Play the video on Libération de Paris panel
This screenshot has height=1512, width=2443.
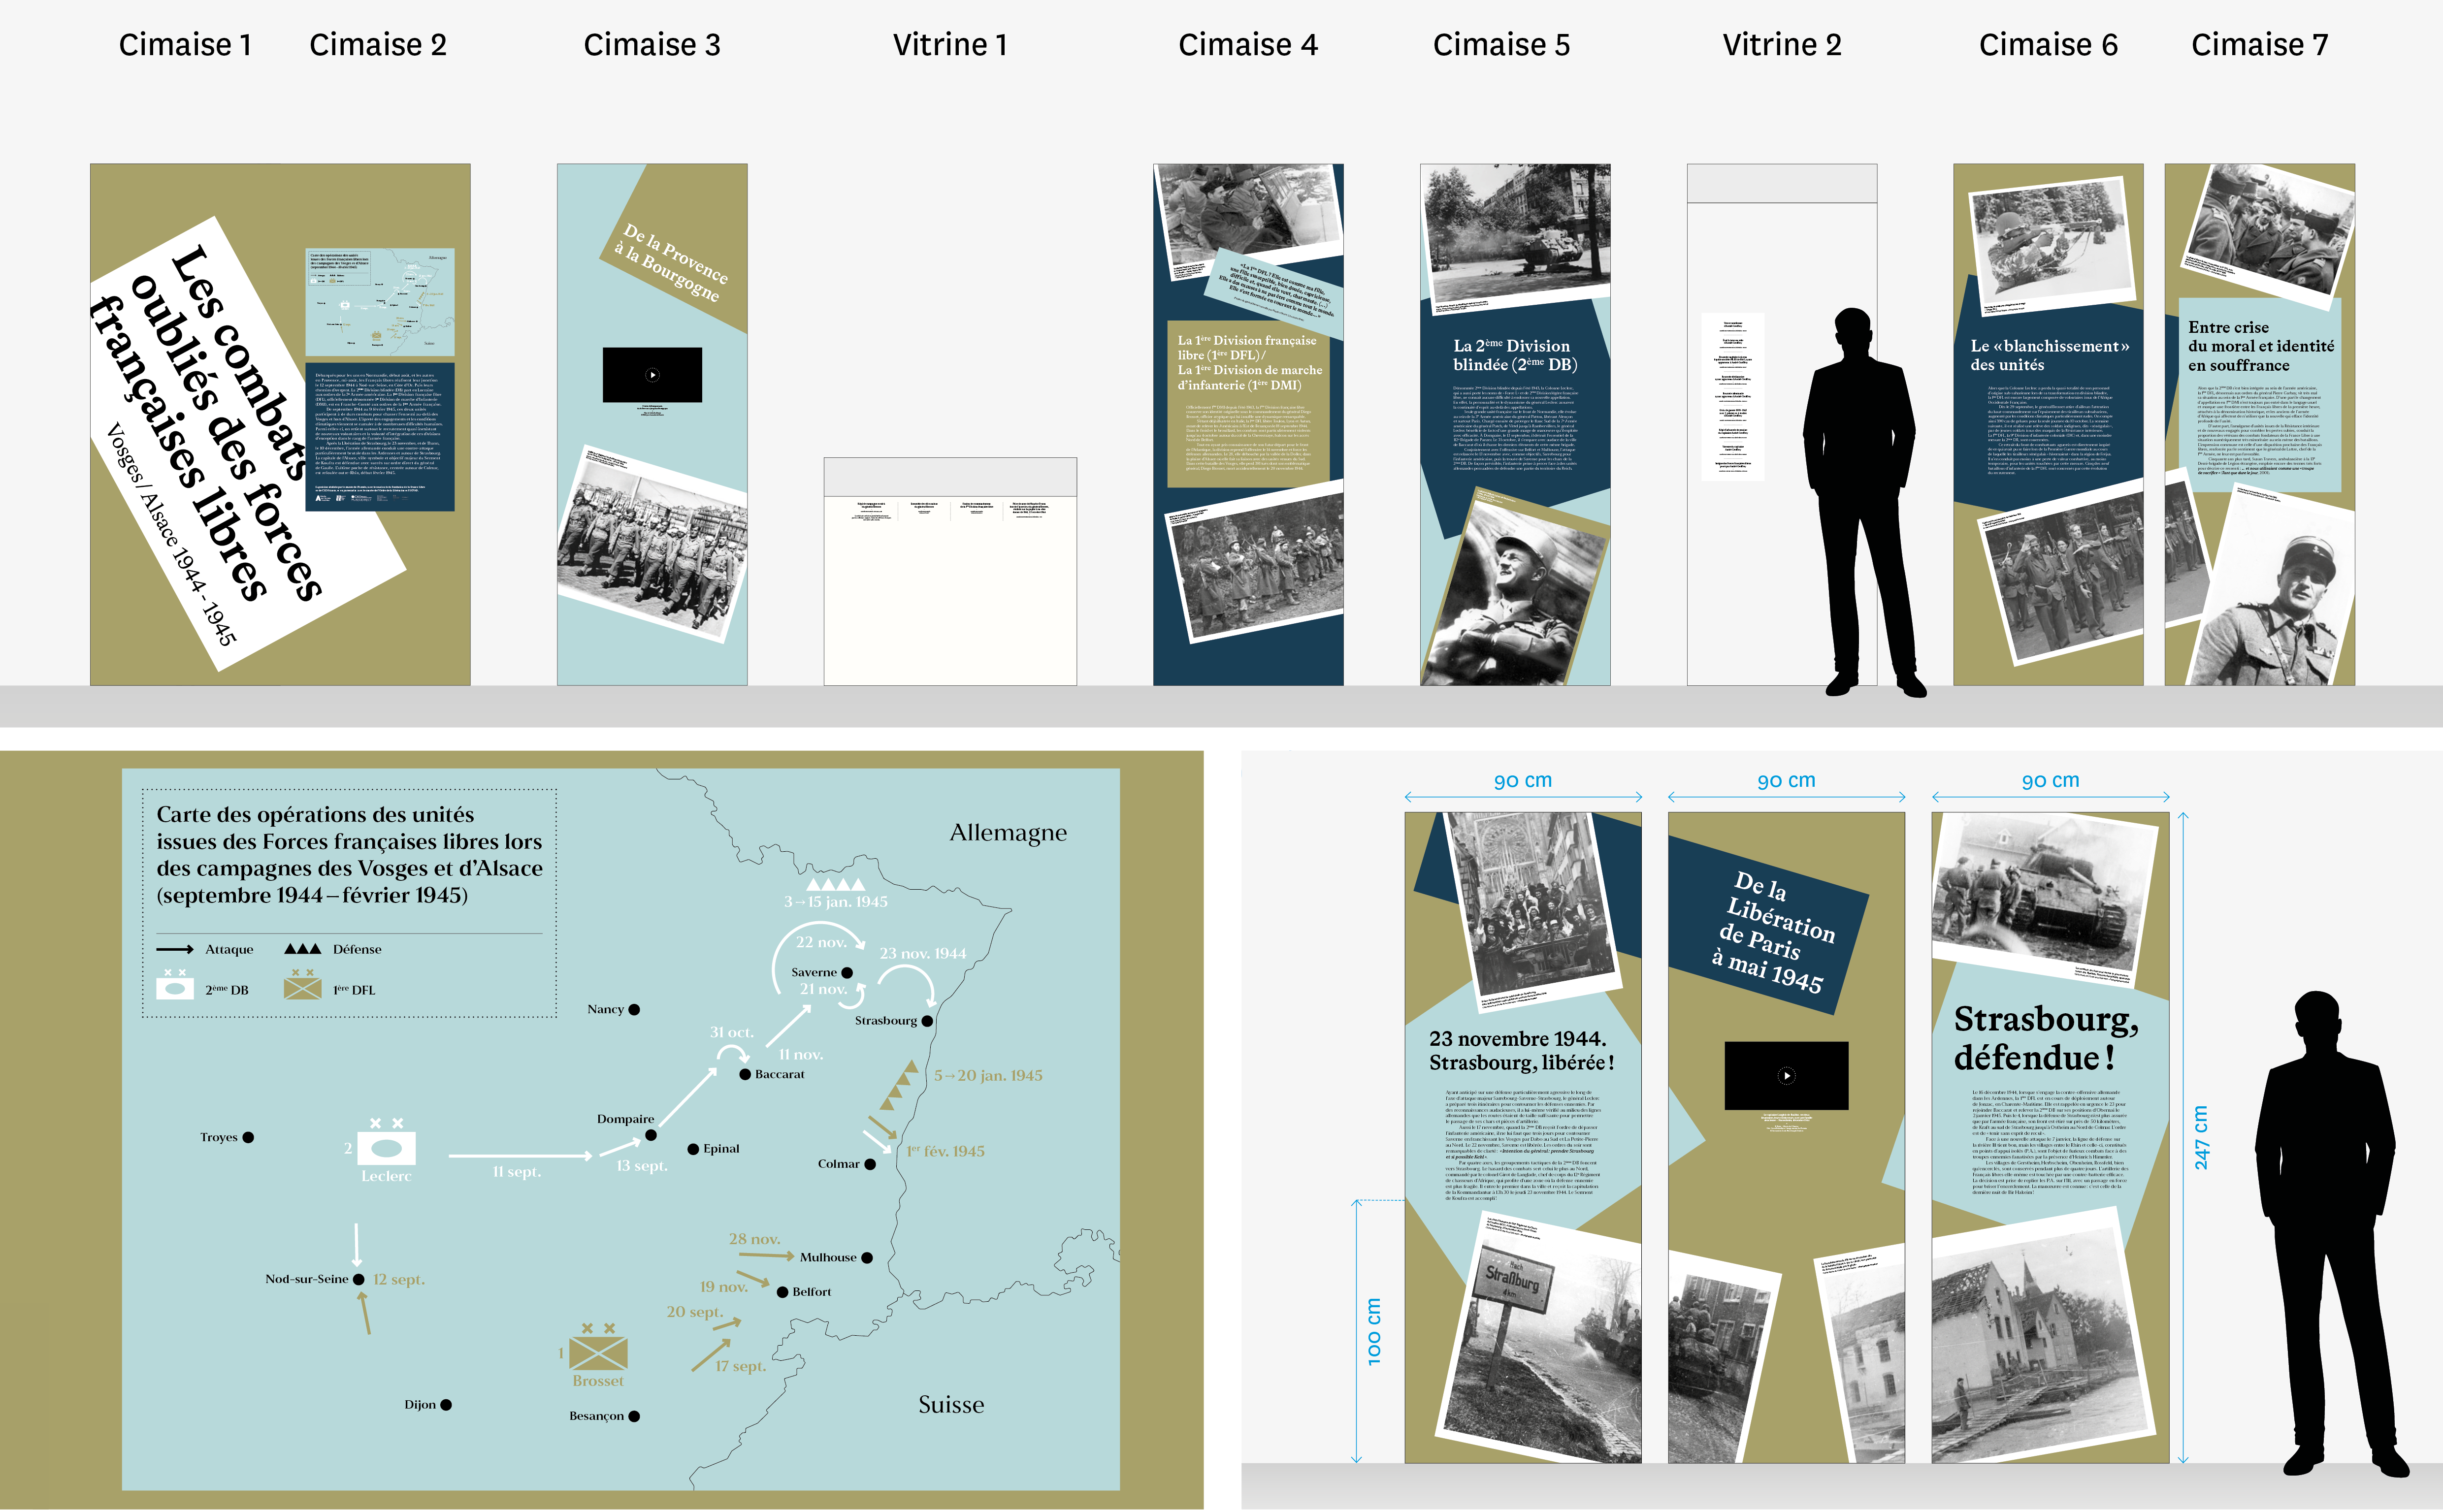(1786, 1076)
